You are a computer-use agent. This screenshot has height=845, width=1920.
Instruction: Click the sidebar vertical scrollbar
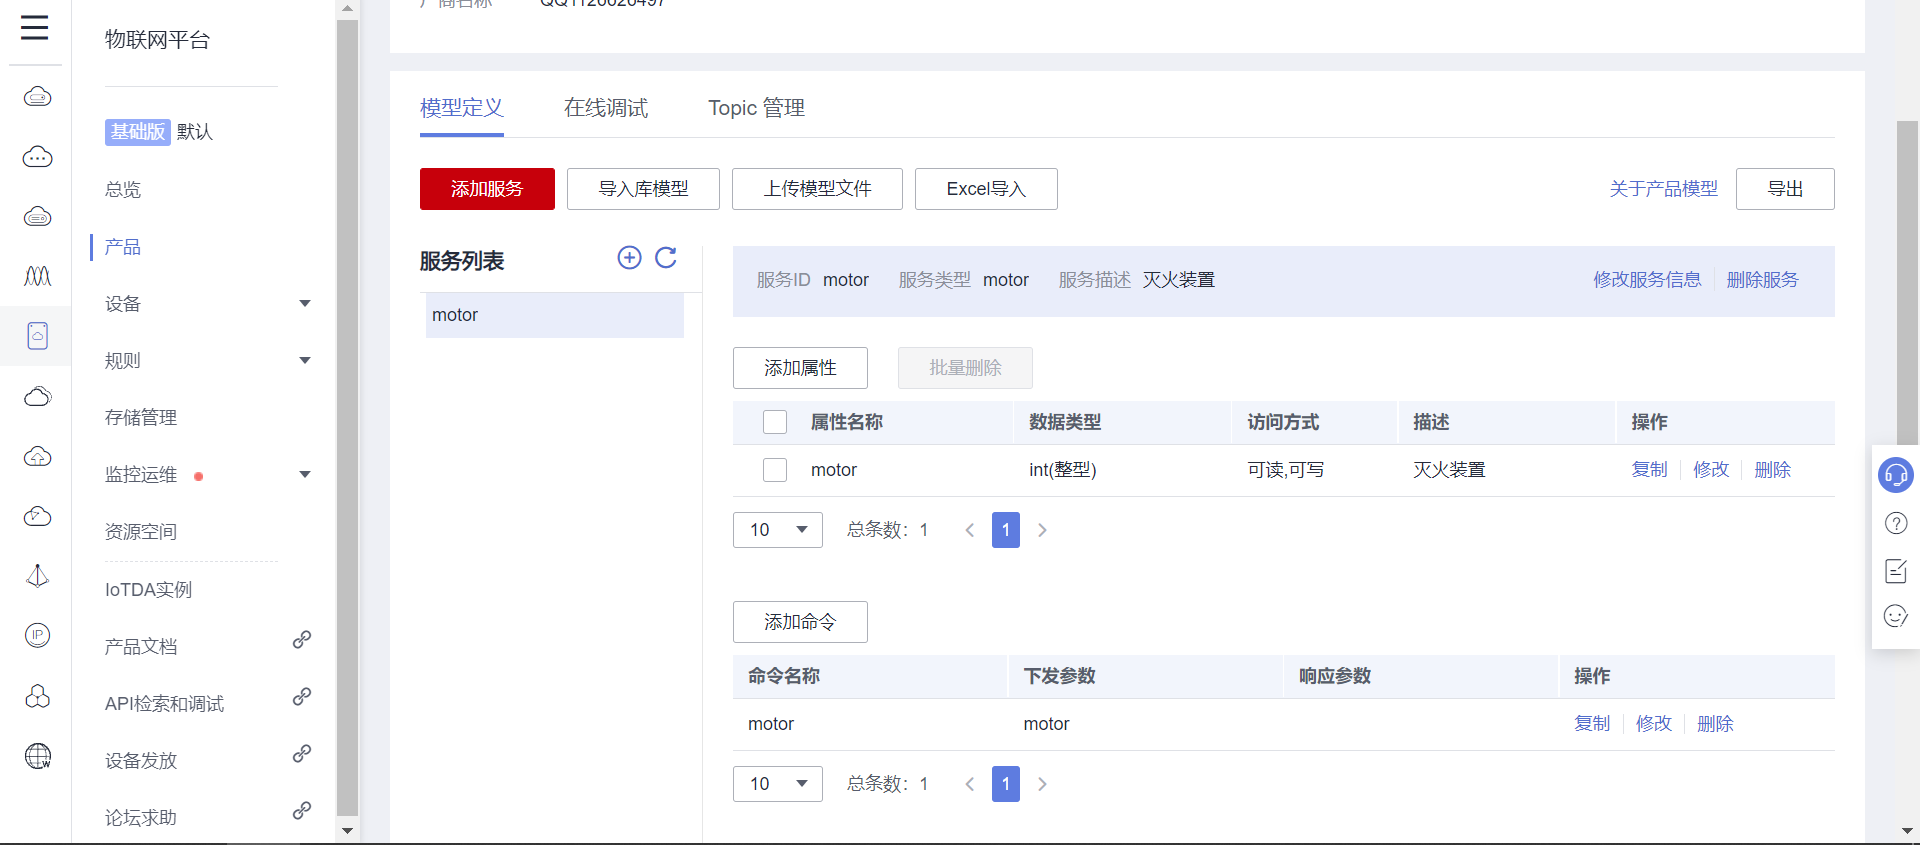(347, 420)
